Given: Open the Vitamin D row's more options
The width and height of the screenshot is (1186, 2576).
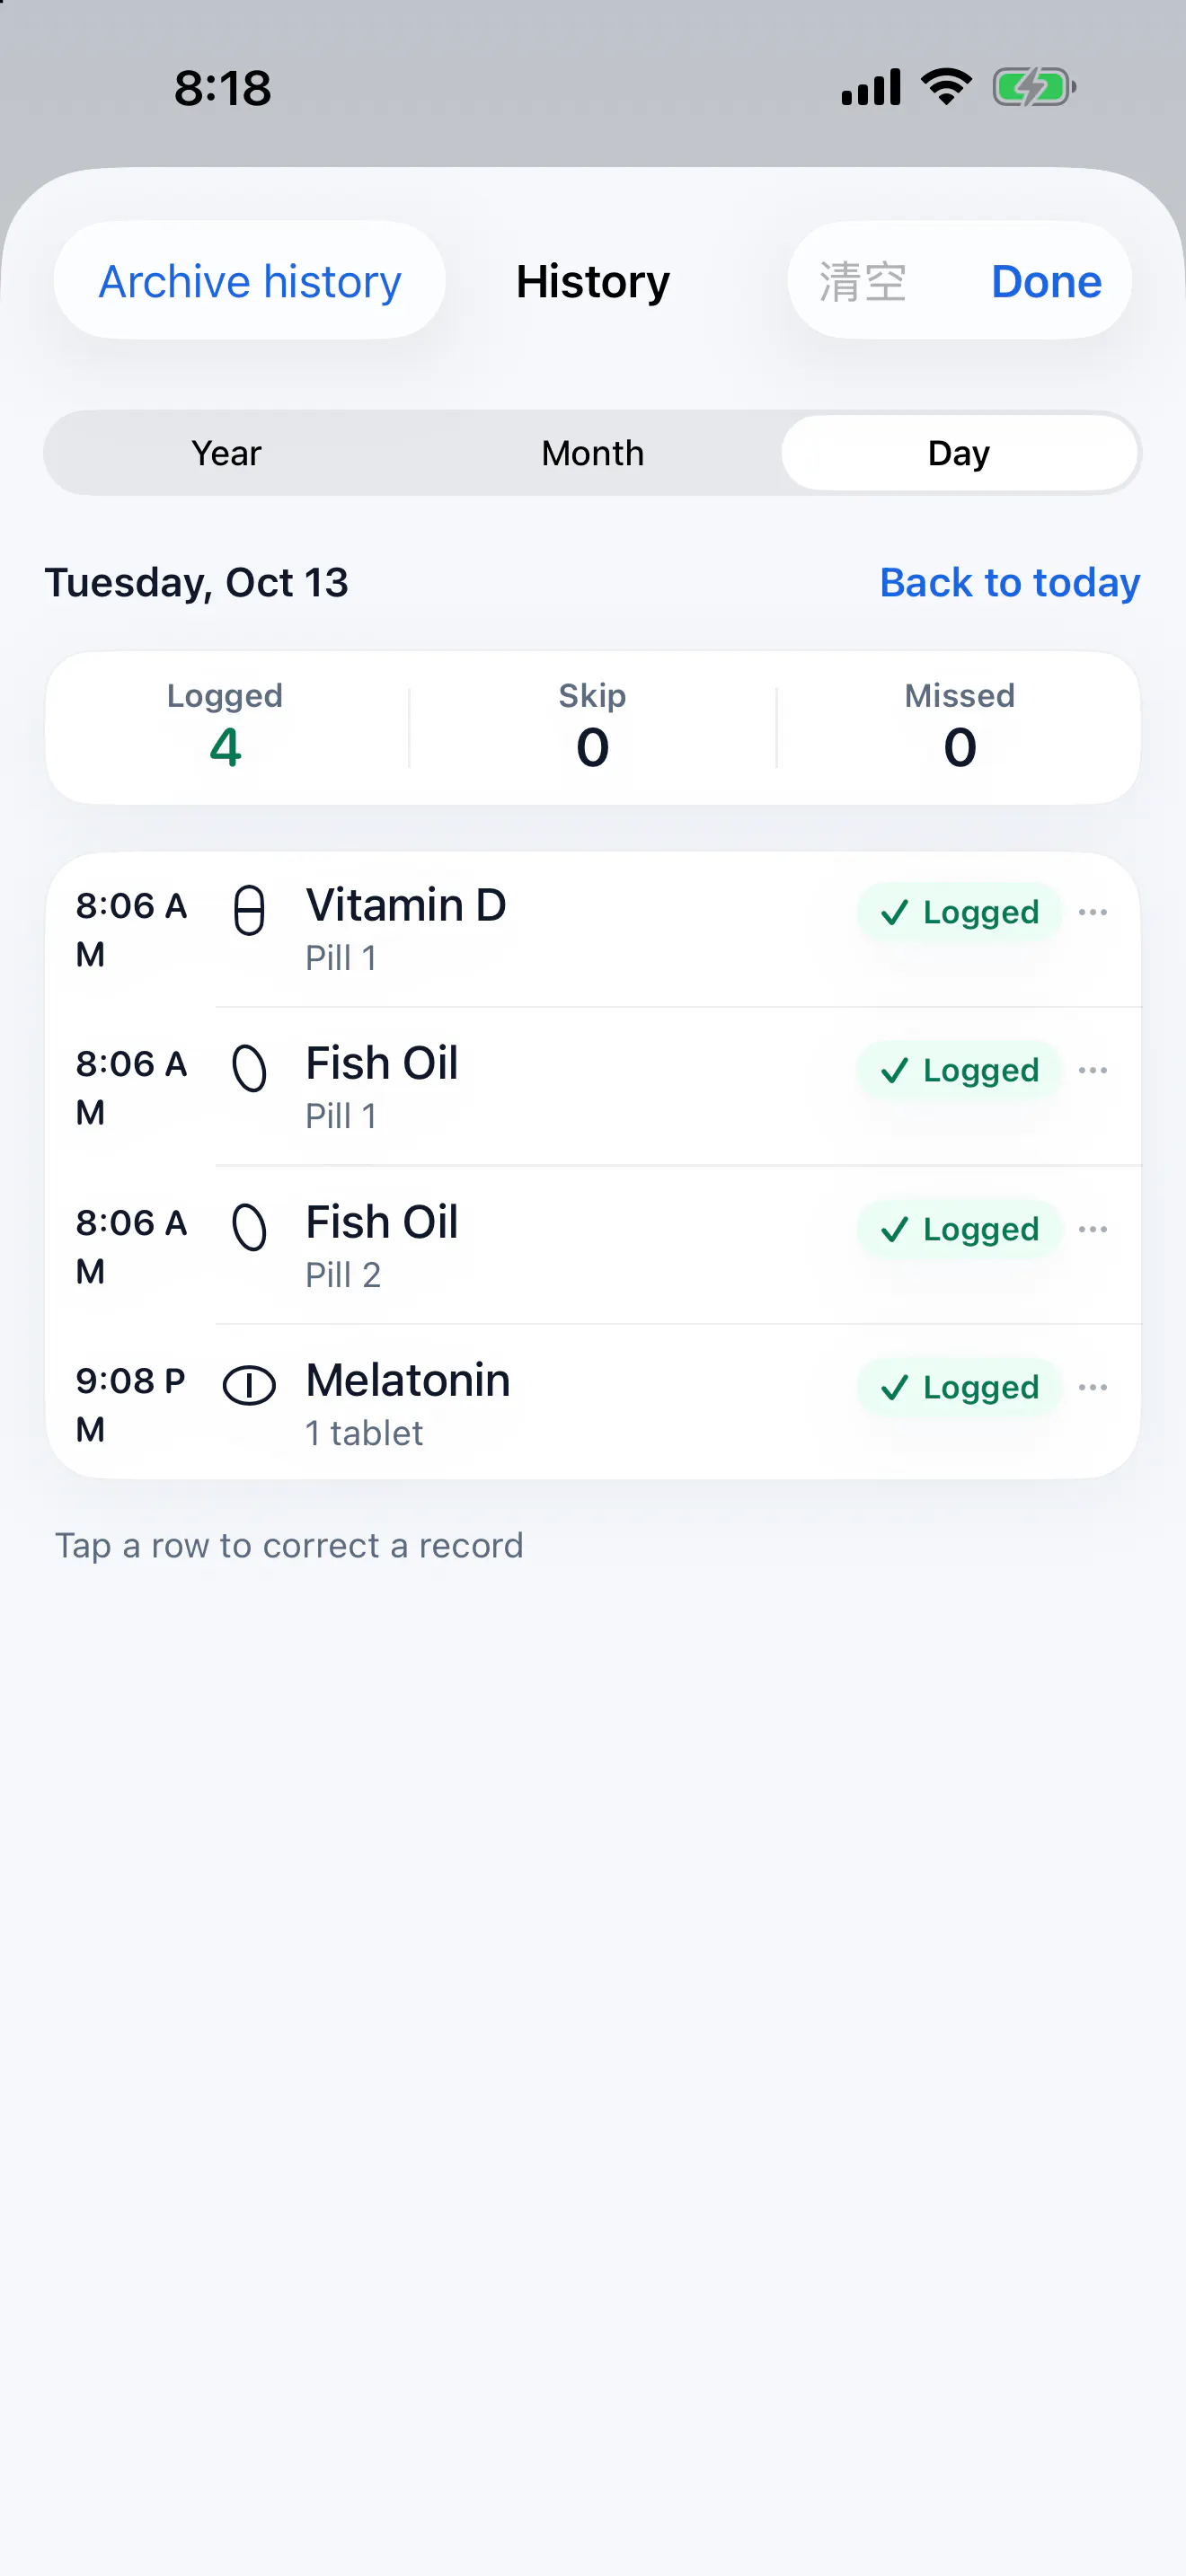Looking at the screenshot, I should click(x=1093, y=912).
